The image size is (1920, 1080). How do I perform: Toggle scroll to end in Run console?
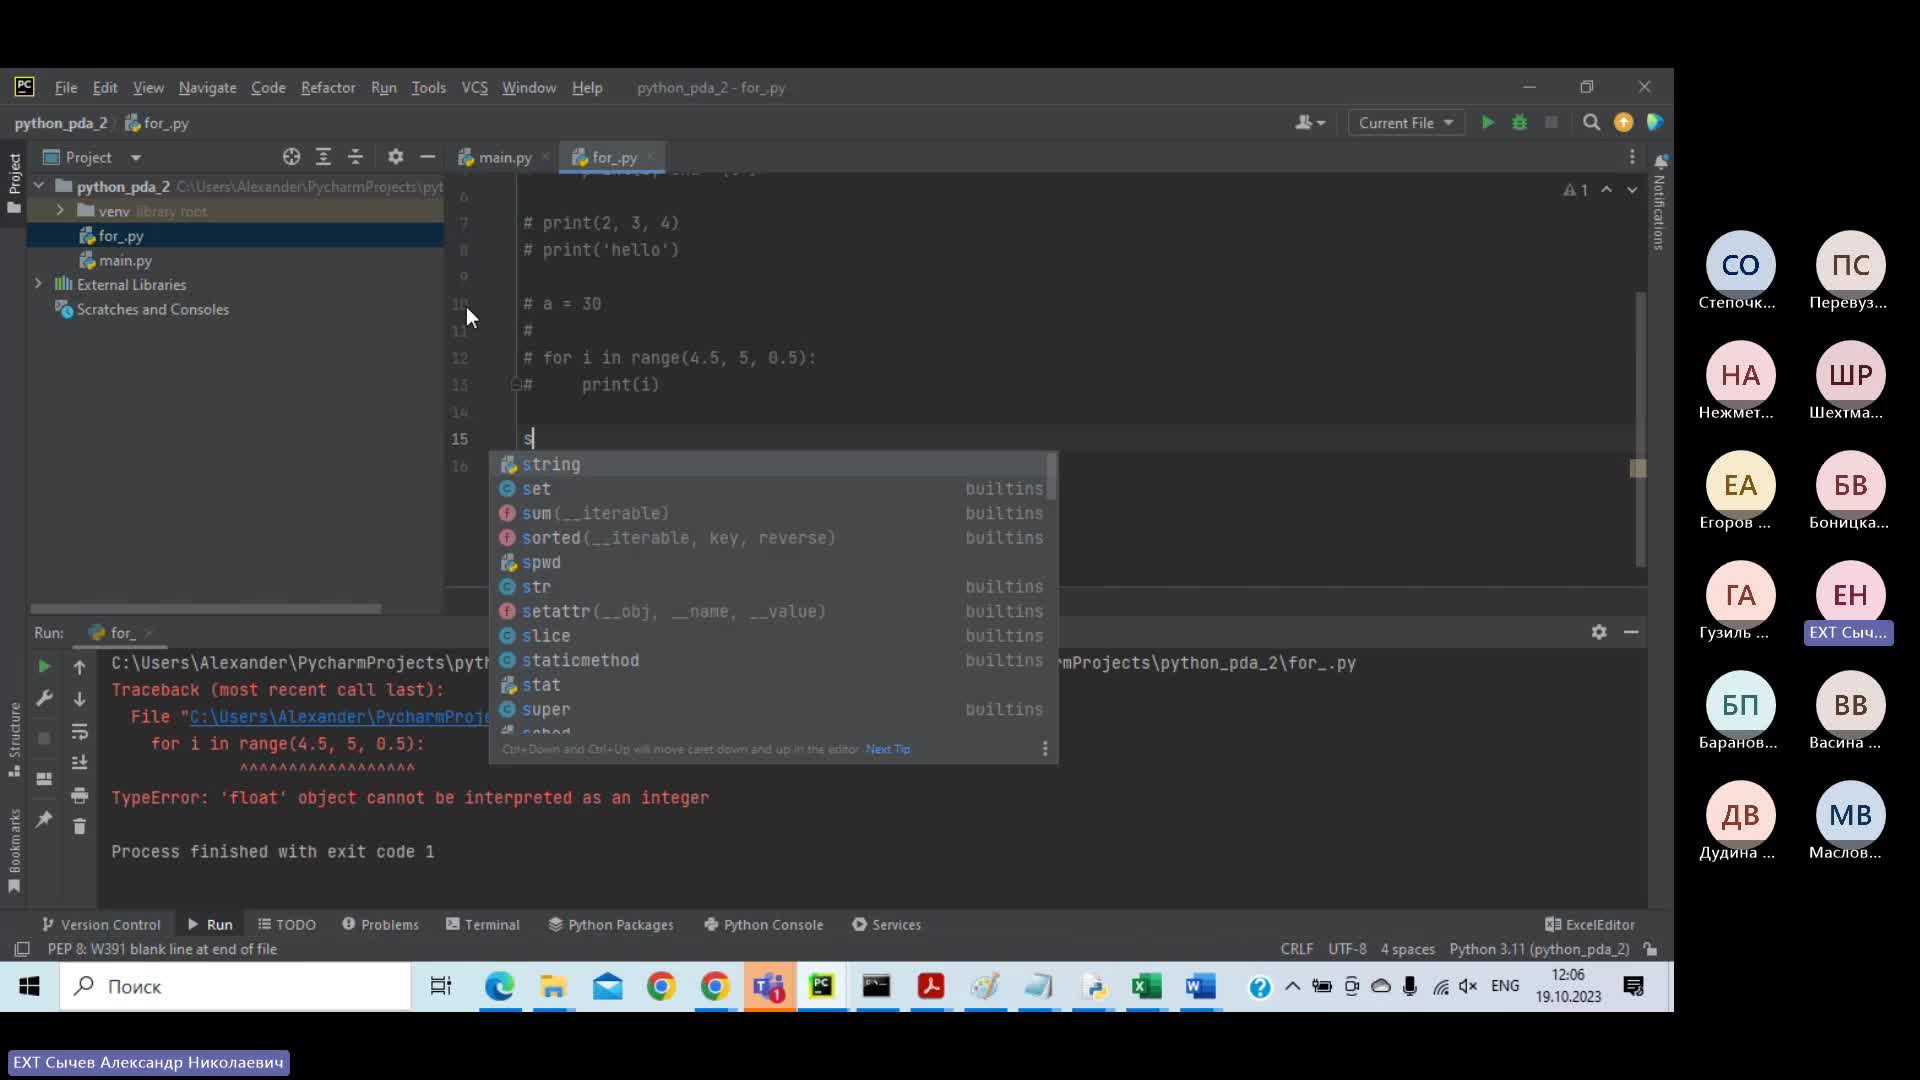tap(80, 763)
